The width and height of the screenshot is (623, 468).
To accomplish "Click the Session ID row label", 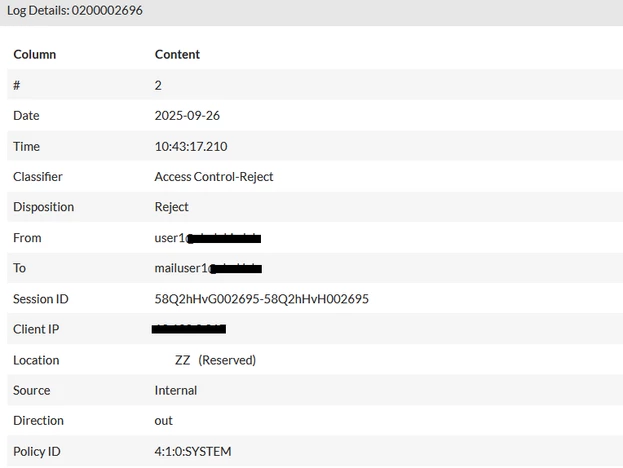I will (41, 299).
